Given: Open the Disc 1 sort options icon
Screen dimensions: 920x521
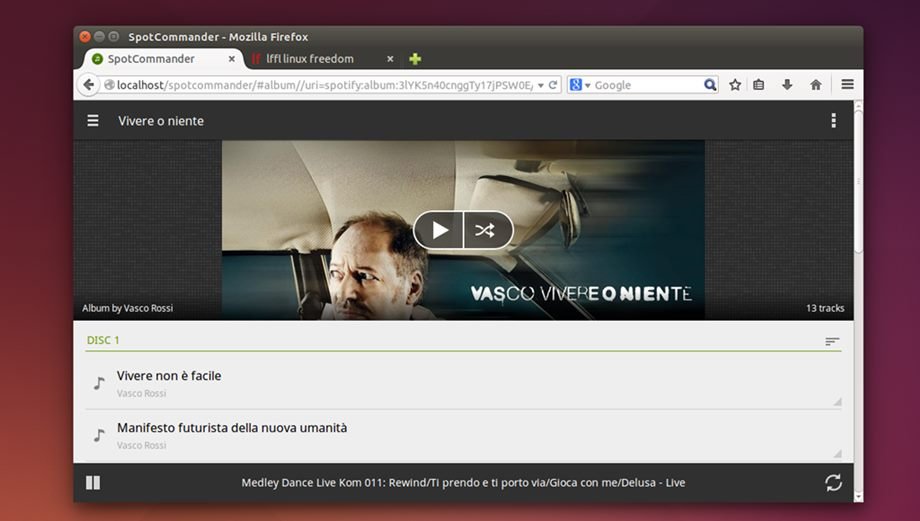Looking at the screenshot, I should click(x=832, y=342).
